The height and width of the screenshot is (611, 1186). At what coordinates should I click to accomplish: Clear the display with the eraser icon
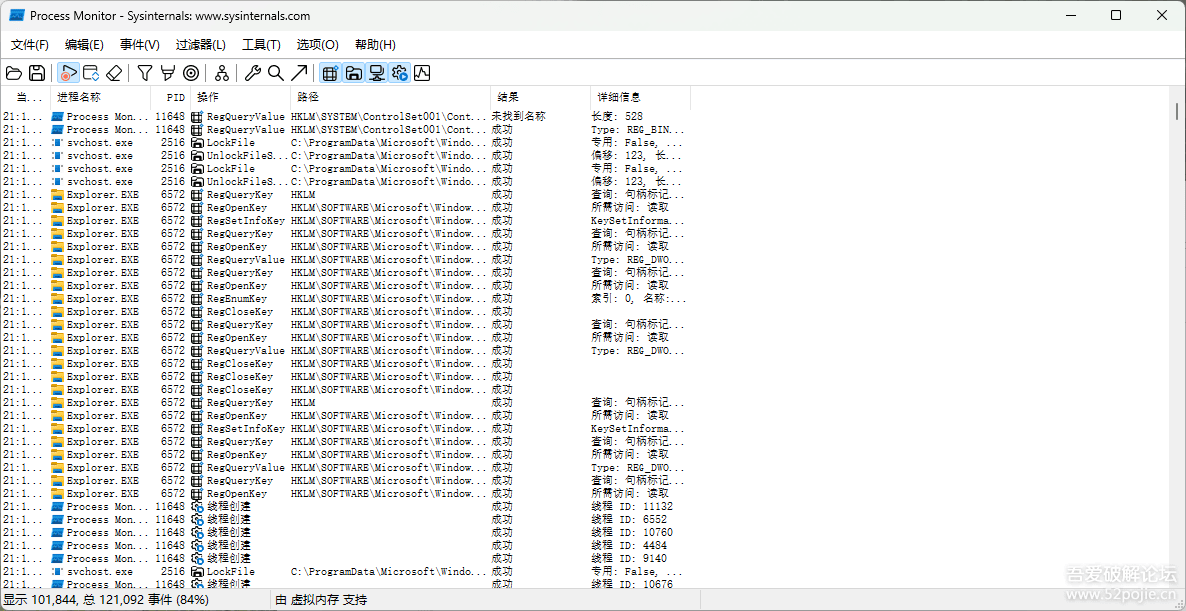pyautogui.click(x=113, y=73)
